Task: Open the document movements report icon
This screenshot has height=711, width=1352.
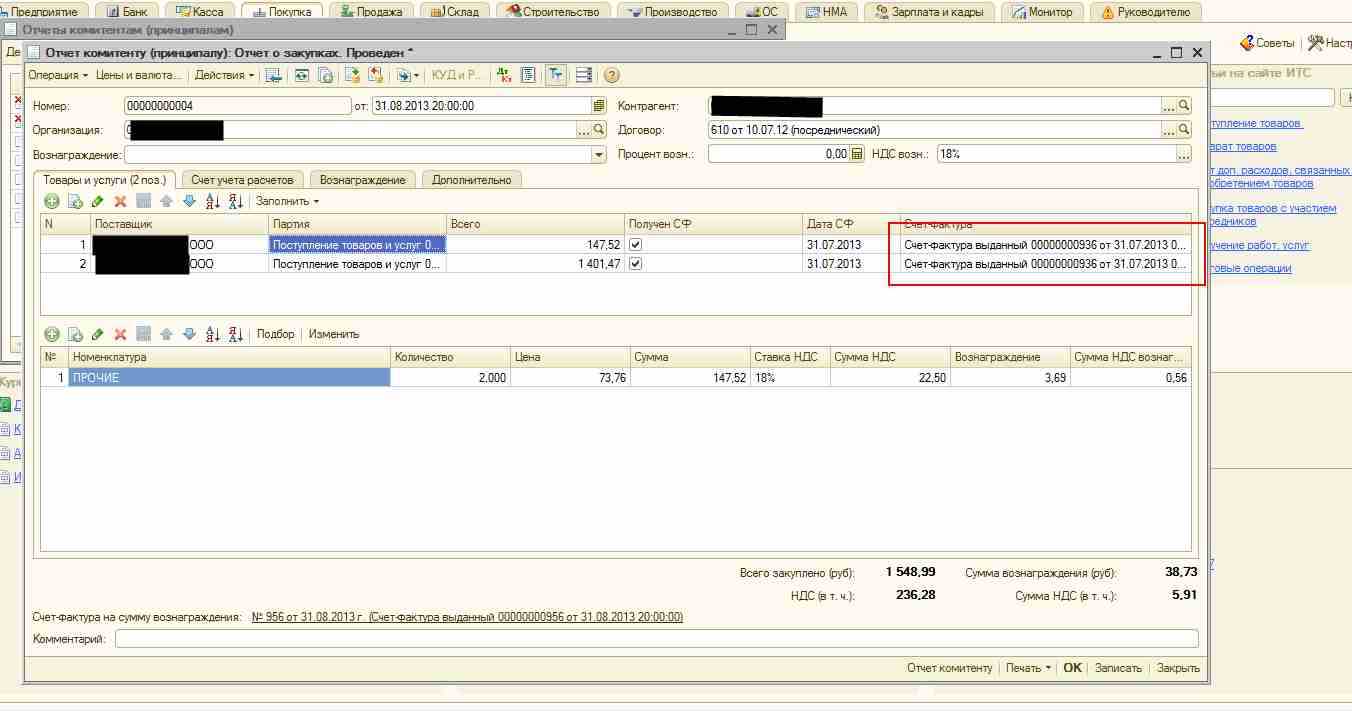Action: click(528, 75)
